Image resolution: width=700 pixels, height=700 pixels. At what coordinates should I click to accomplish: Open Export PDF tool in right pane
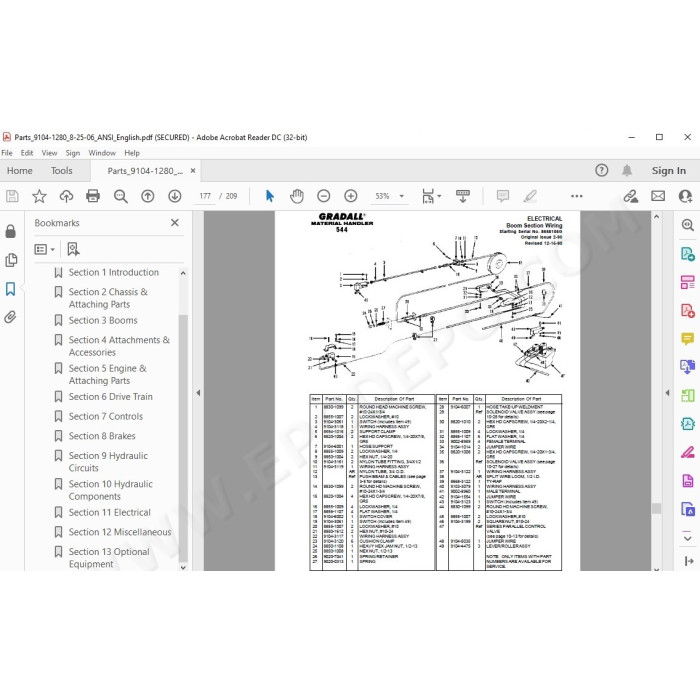pos(688,254)
